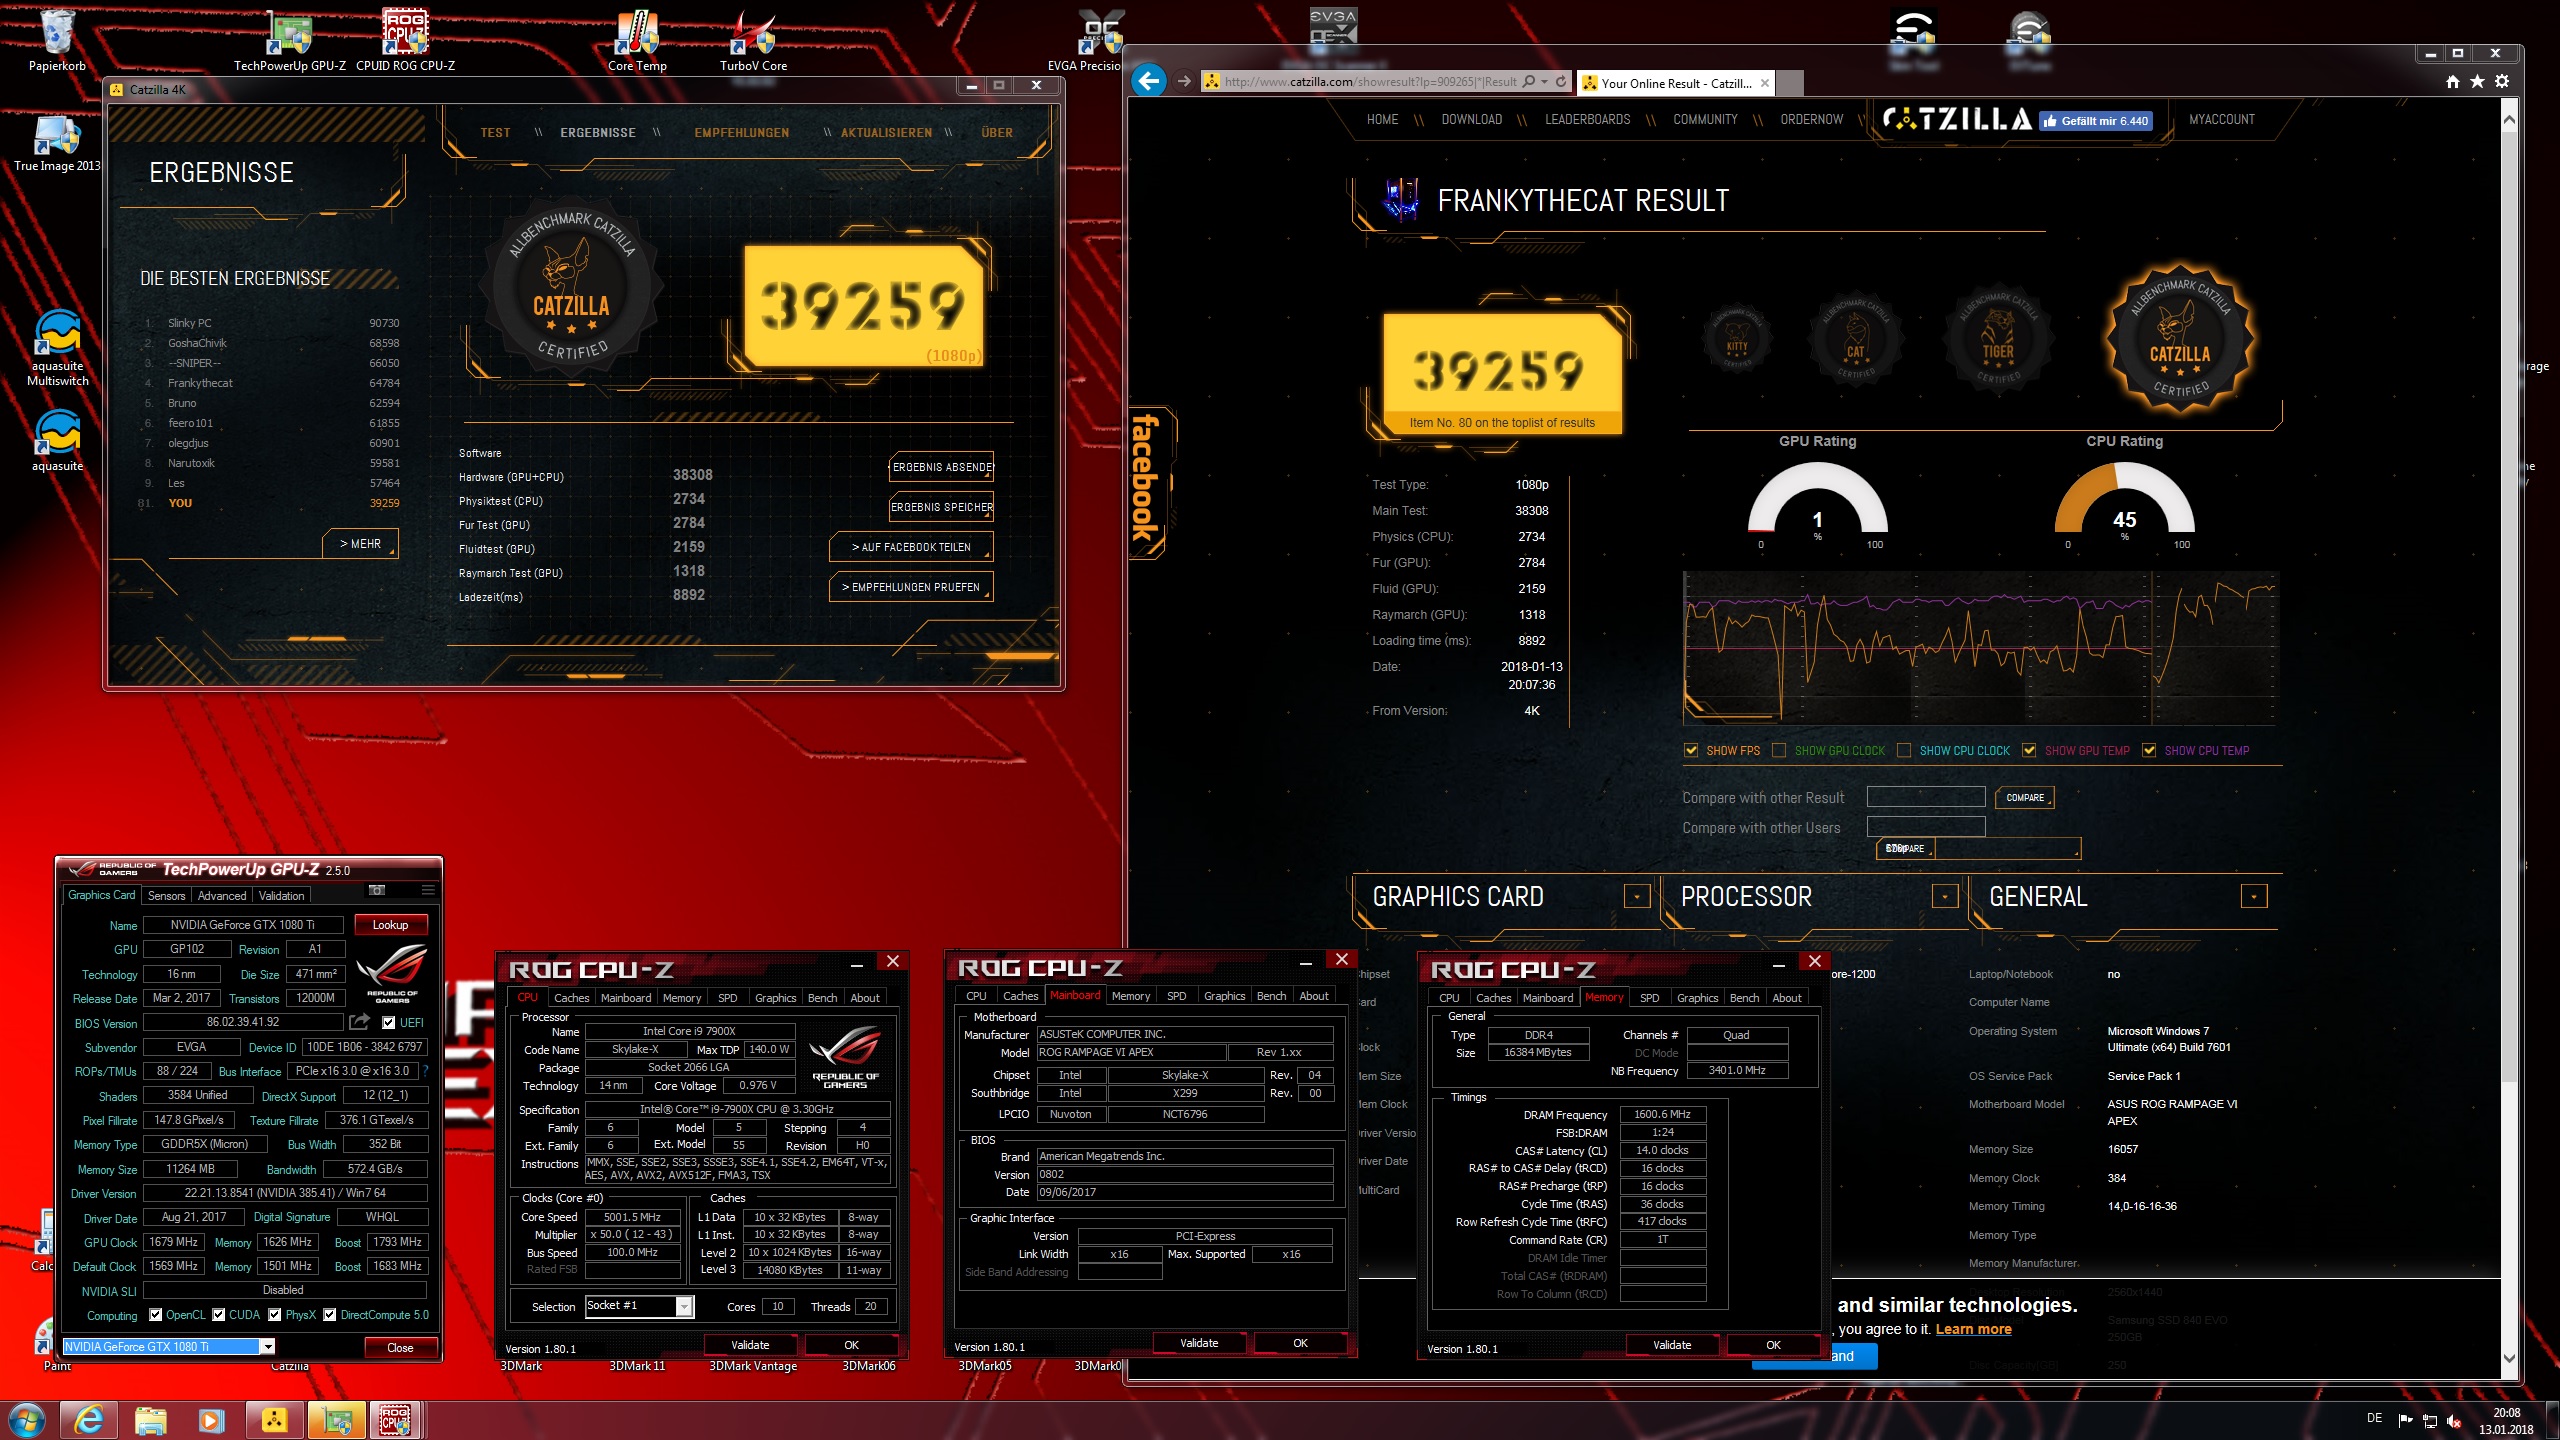Screen dimensions: 2560x1440
Task: Collapse the GENERAL section
Action: click(x=2254, y=896)
